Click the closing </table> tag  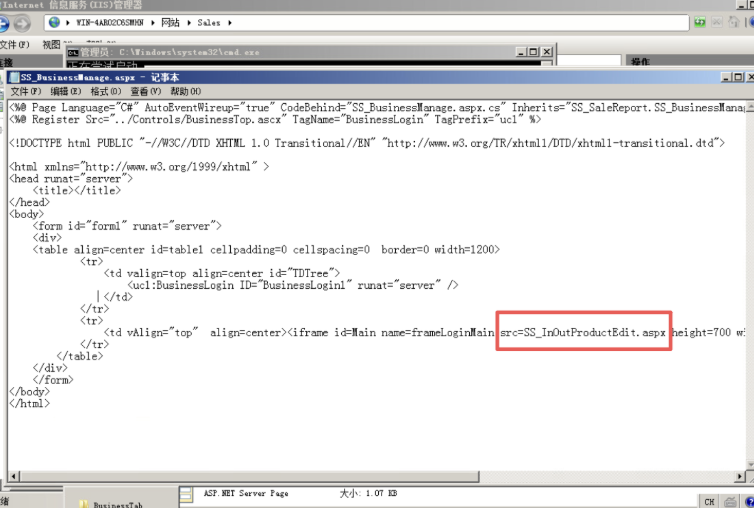coord(80,356)
